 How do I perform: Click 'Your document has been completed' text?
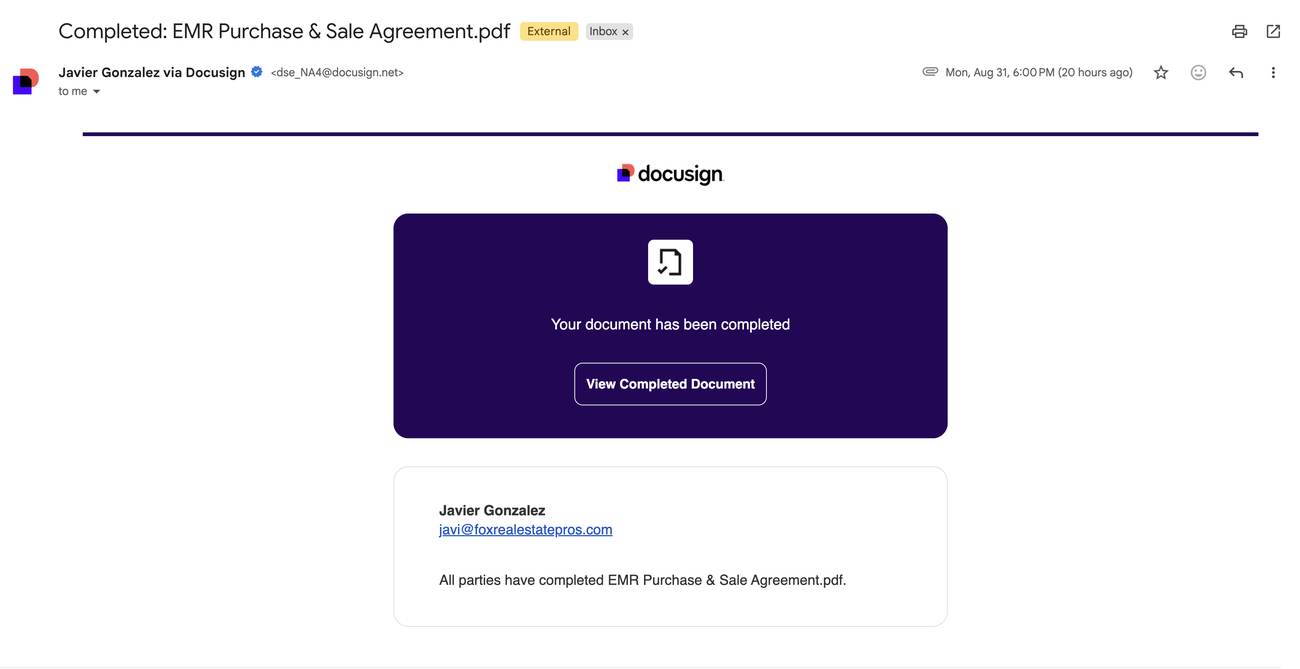[x=670, y=324]
